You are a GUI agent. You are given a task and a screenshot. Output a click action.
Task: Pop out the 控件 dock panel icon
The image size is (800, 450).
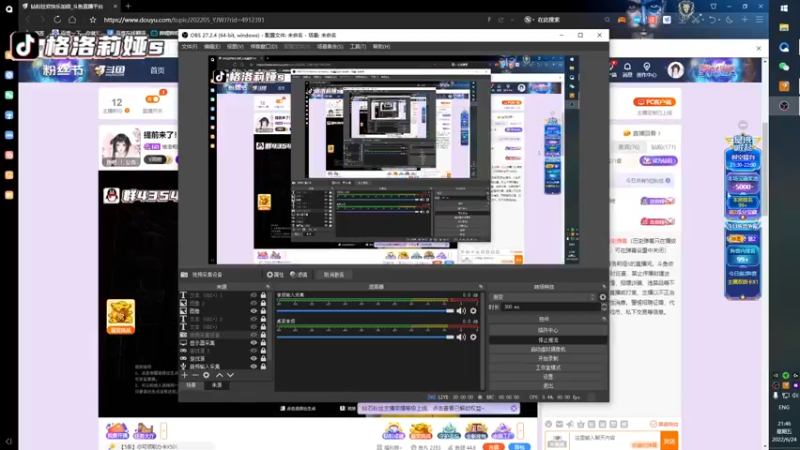tap(604, 319)
